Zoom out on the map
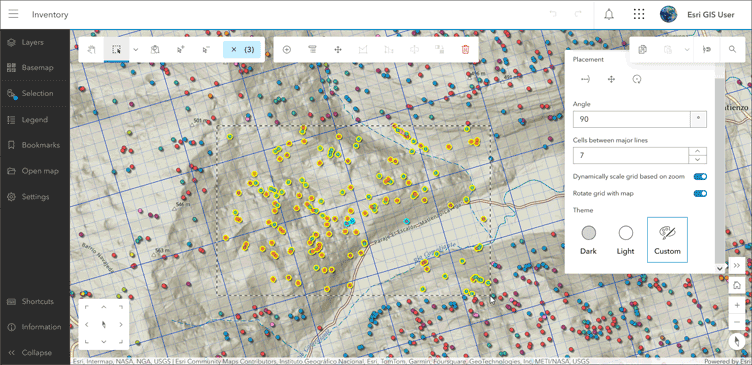752x365 pixels. tap(737, 321)
